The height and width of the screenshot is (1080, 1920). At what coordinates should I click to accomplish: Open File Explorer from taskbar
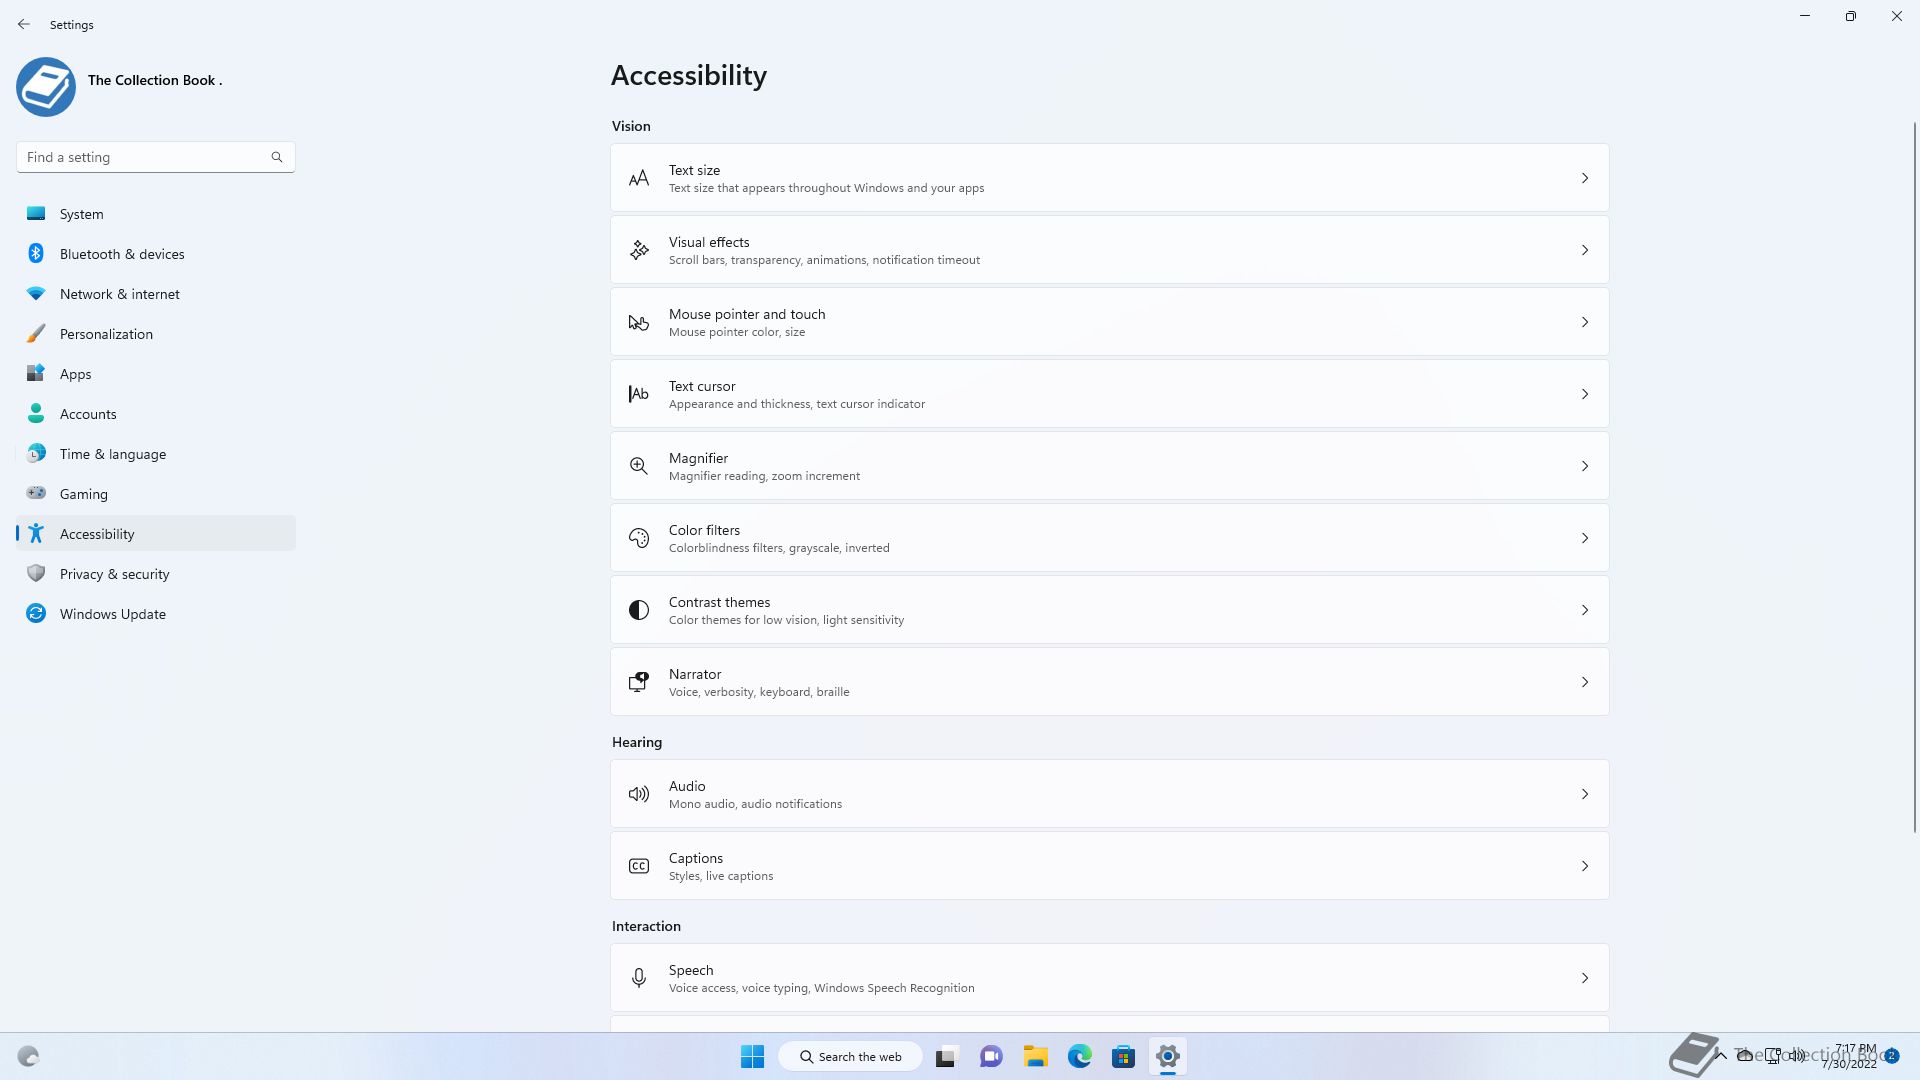click(1035, 1056)
